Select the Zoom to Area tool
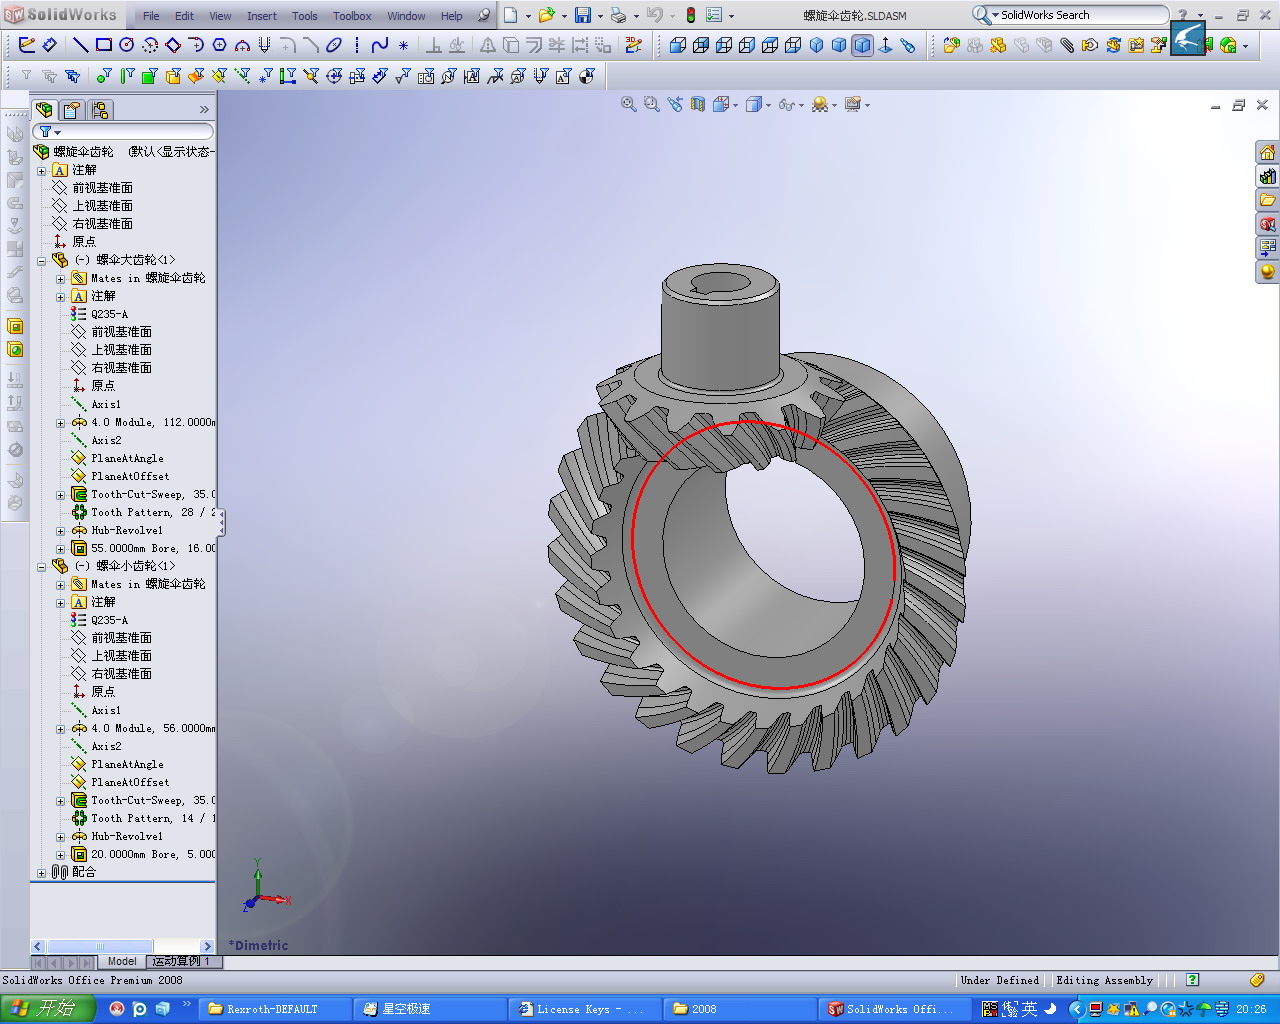Image resolution: width=1280 pixels, height=1024 pixels. [651, 104]
